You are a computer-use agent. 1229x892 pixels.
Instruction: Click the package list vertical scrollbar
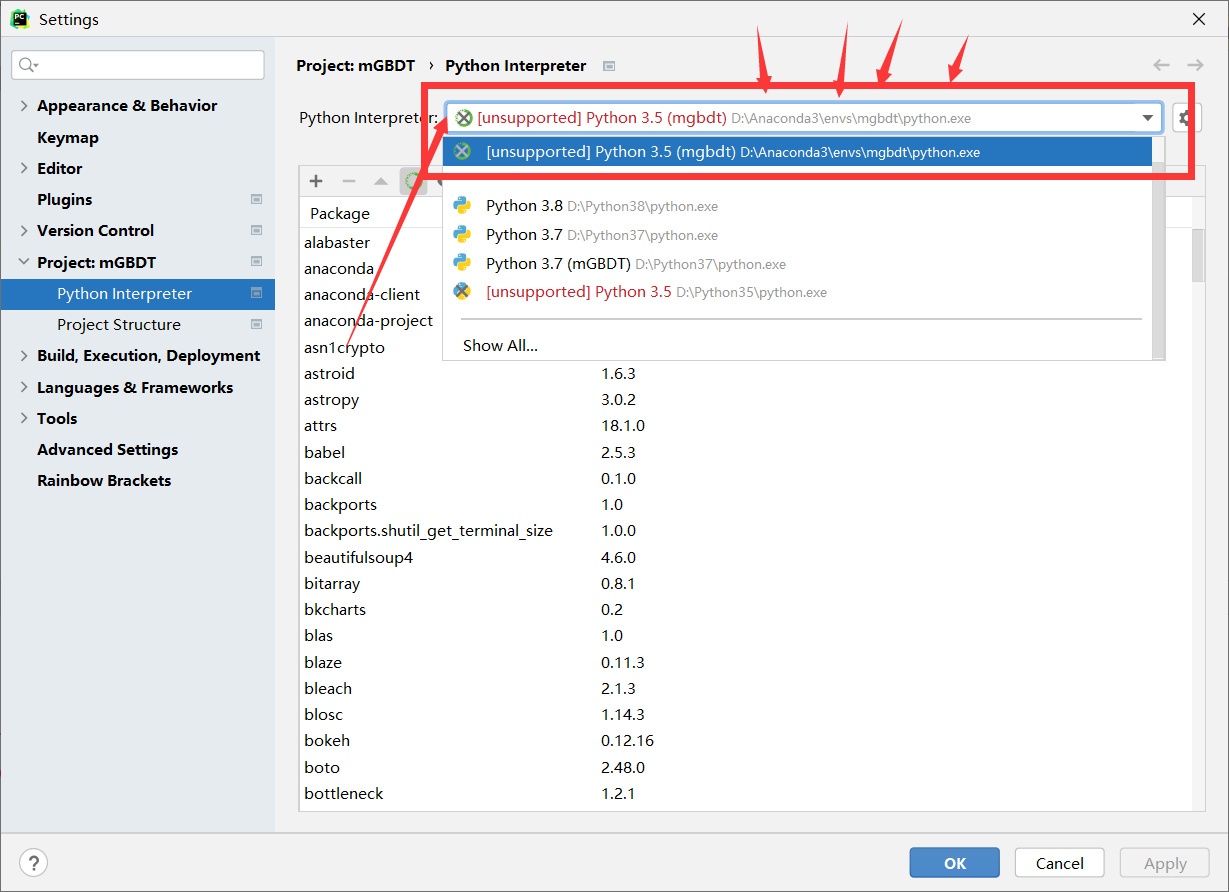[x=1198, y=257]
